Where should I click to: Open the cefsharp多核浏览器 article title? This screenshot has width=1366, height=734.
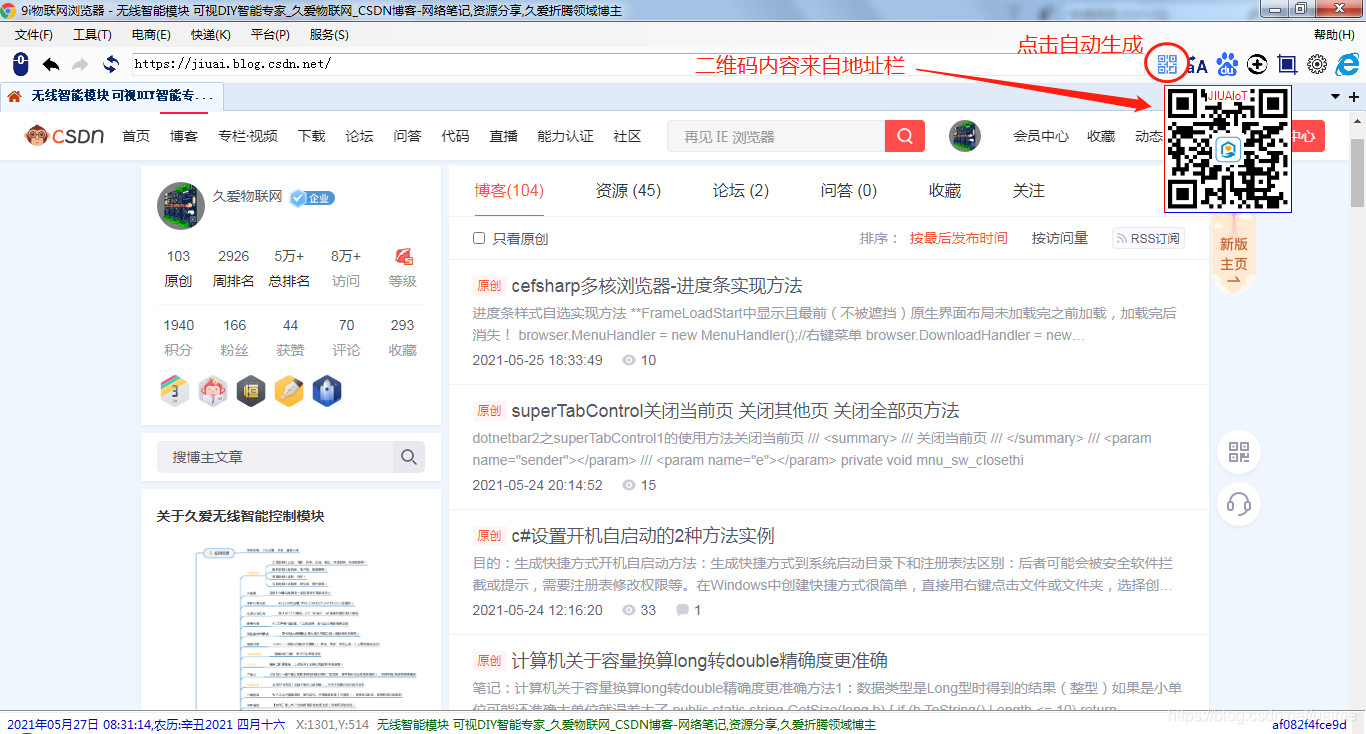click(657, 286)
